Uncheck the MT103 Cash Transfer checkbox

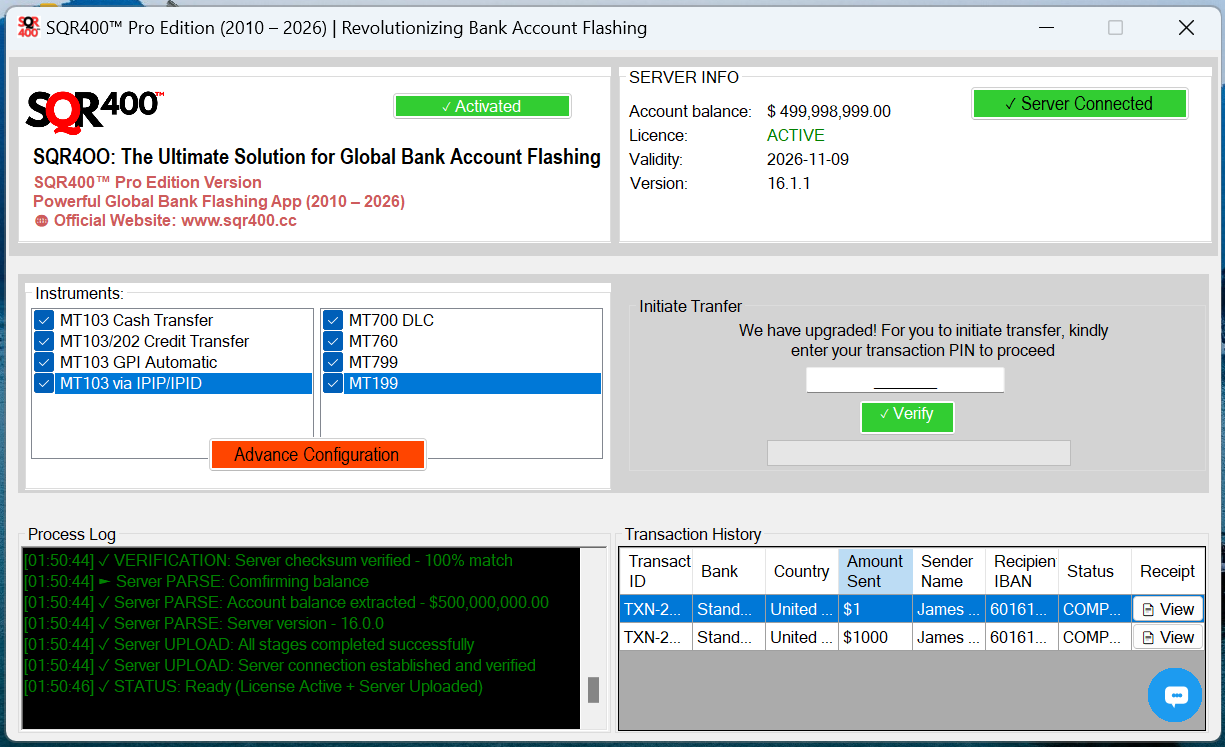(x=44, y=320)
